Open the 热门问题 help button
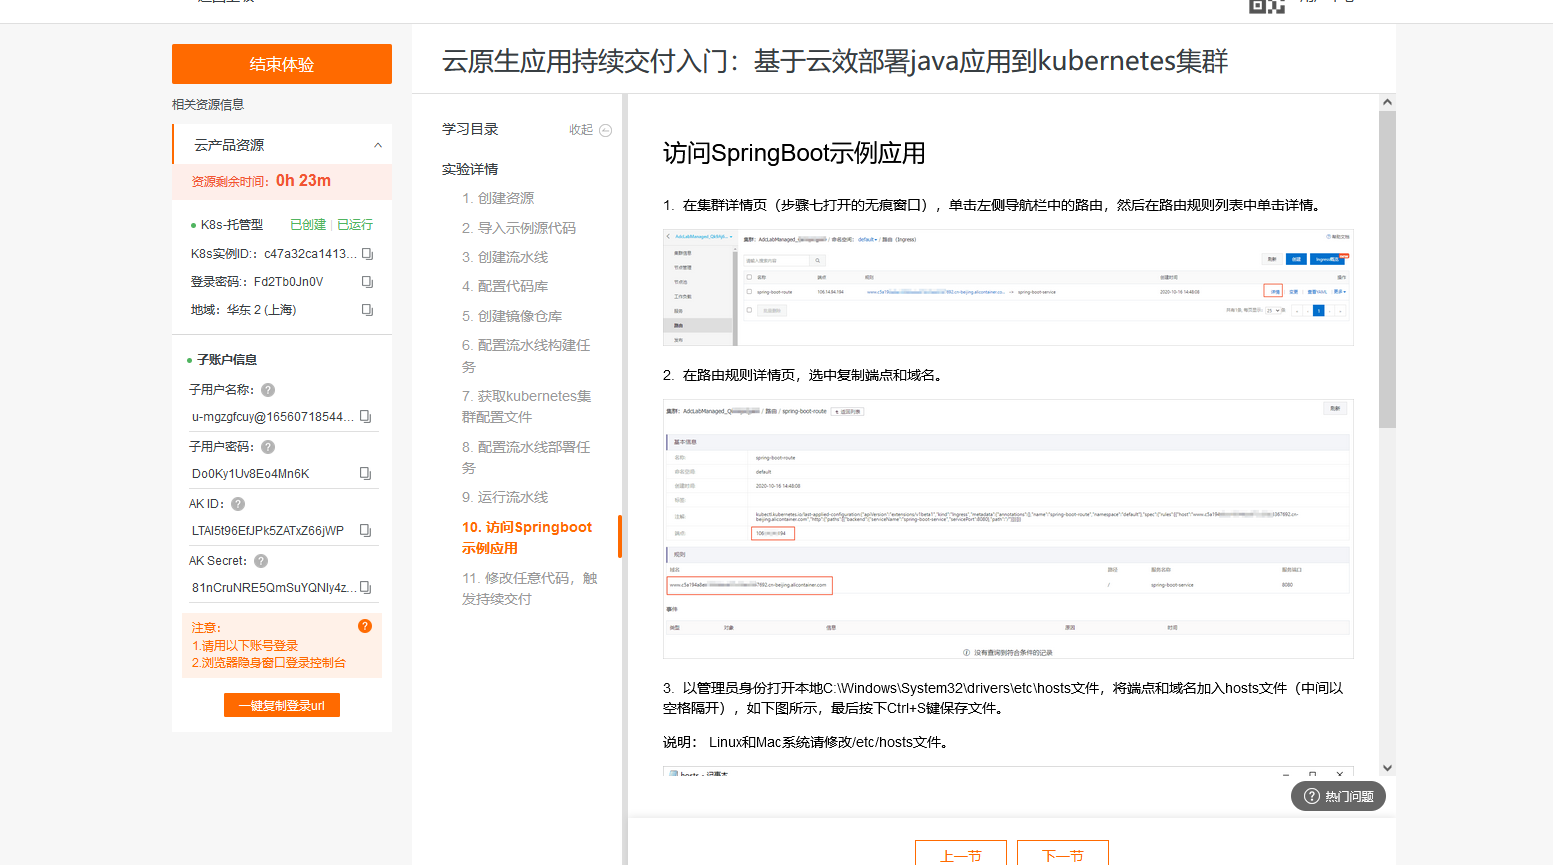The image size is (1553, 865). 1338,796
